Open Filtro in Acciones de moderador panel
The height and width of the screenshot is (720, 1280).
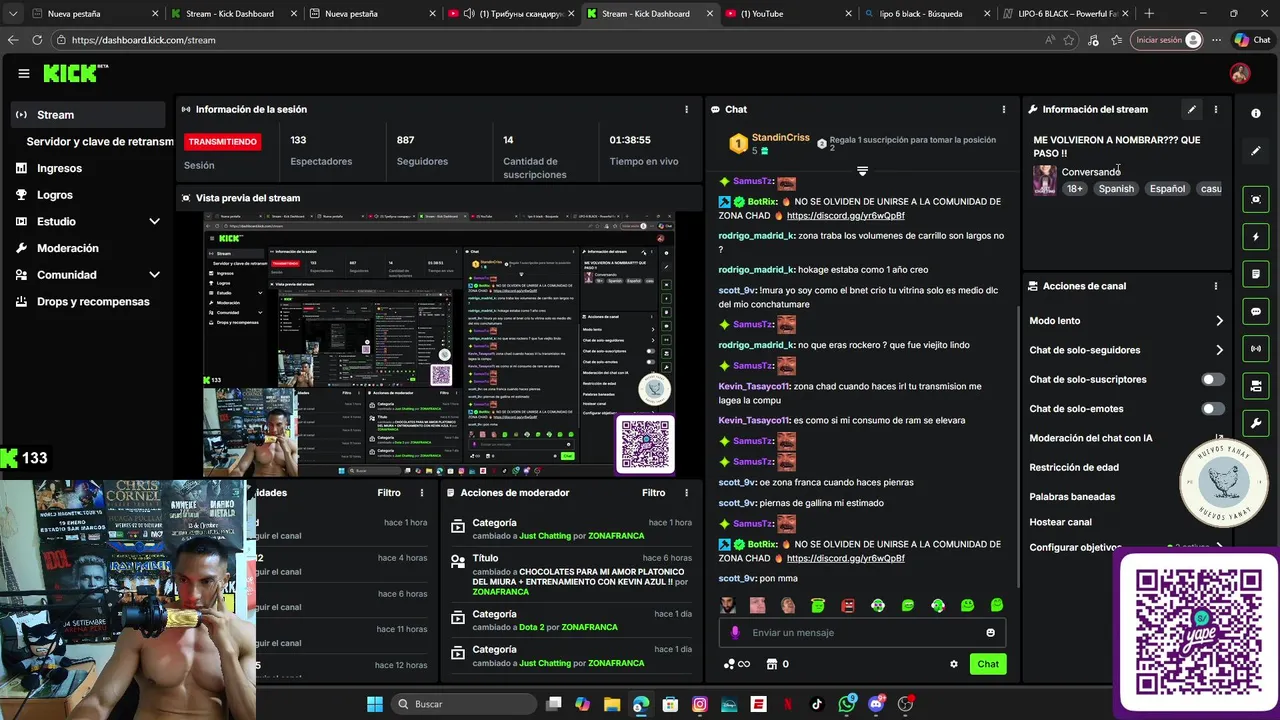[x=653, y=493]
